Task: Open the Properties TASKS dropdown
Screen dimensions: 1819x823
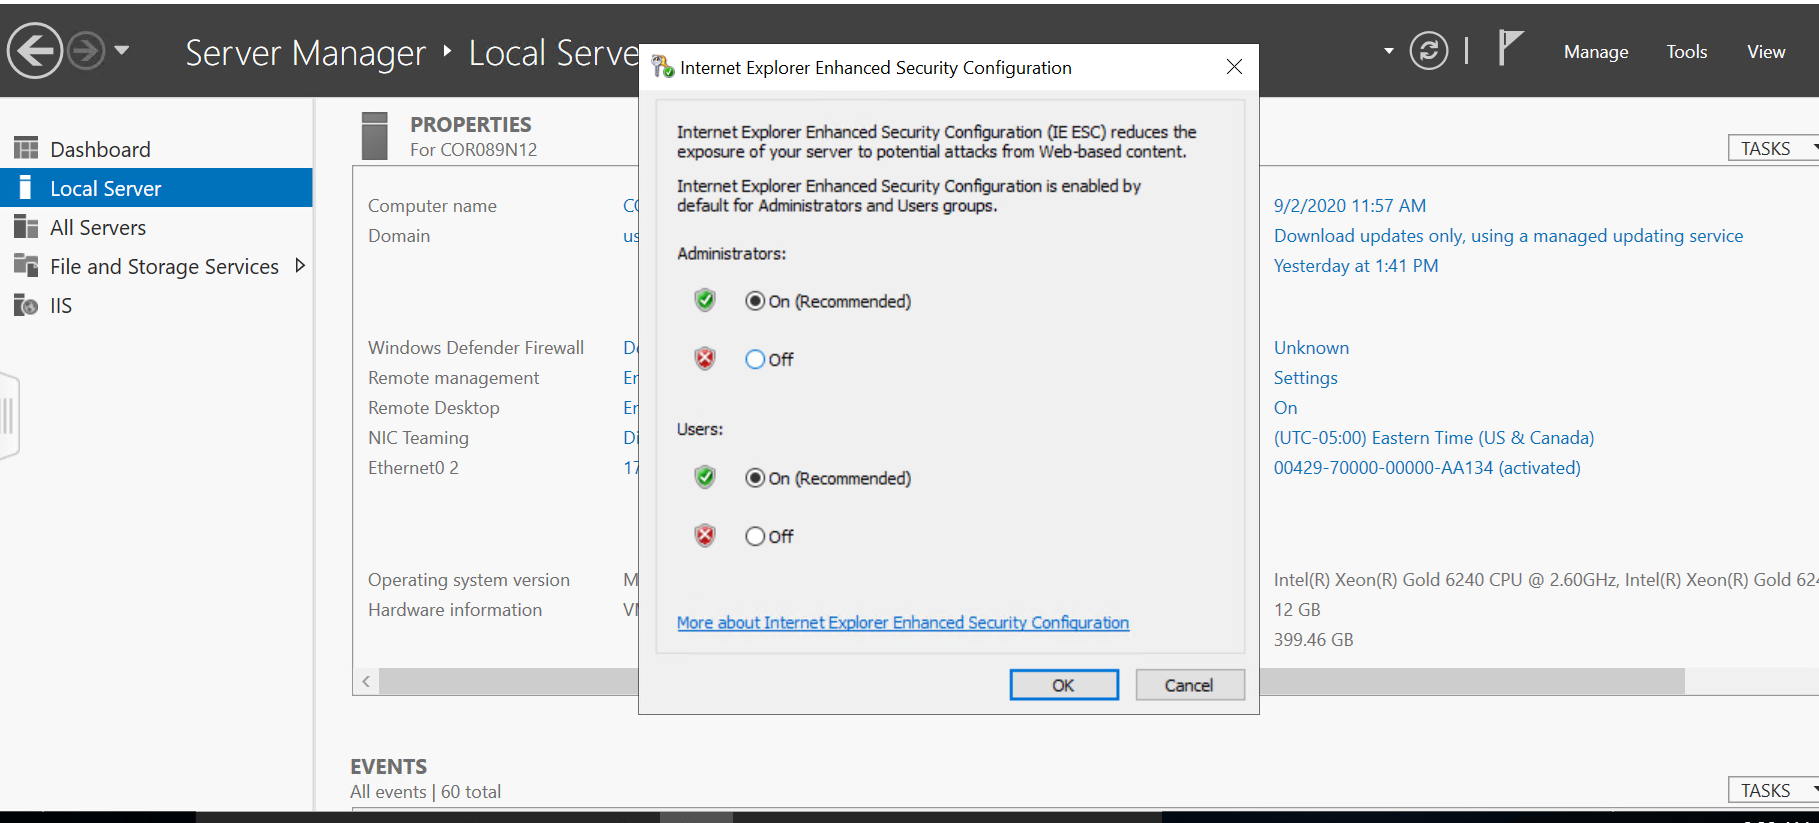Action: [1773, 148]
